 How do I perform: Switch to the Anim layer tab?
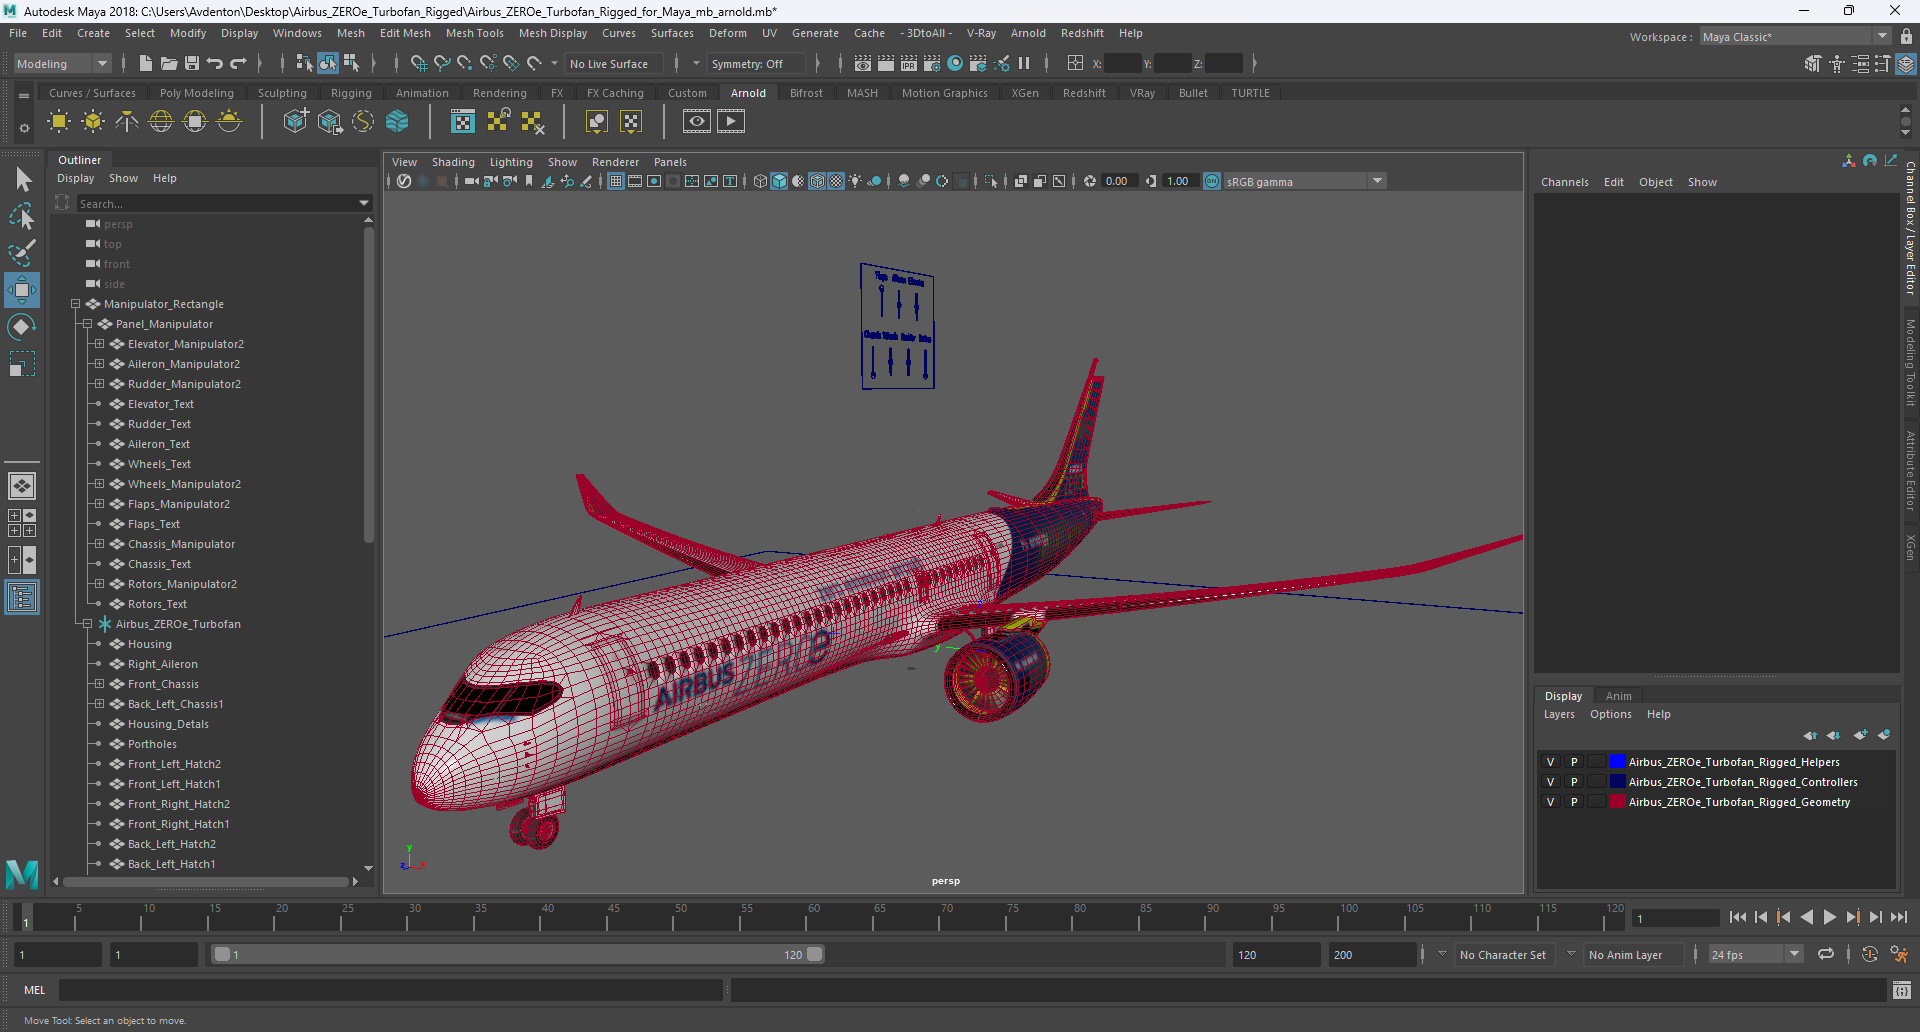(x=1618, y=696)
